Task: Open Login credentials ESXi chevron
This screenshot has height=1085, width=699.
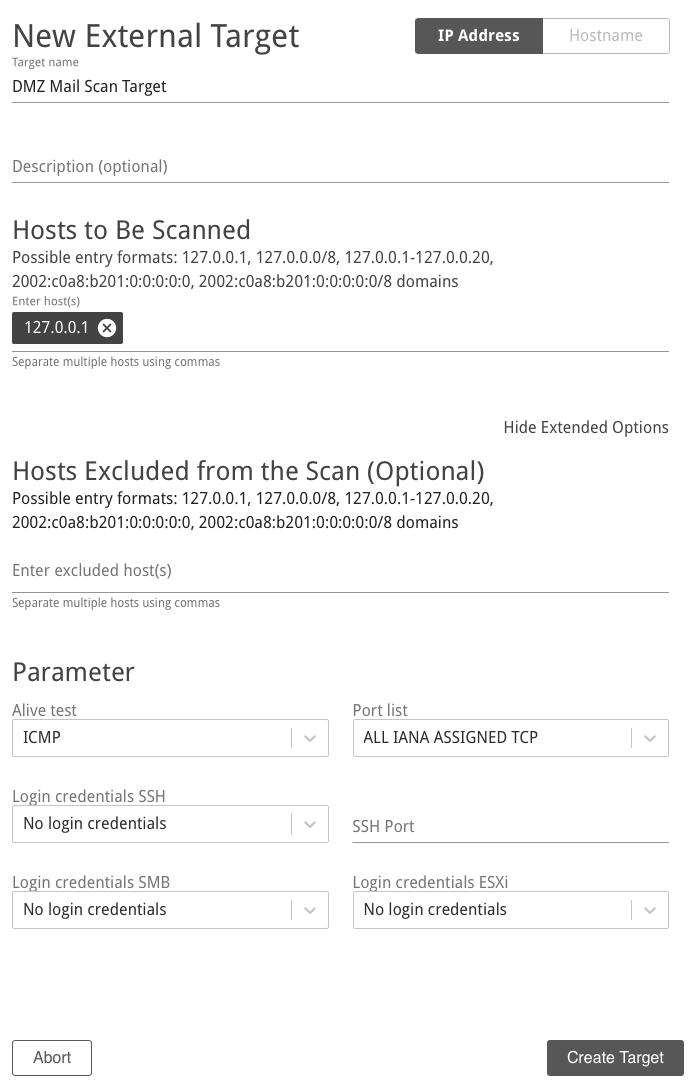Action: coord(650,910)
